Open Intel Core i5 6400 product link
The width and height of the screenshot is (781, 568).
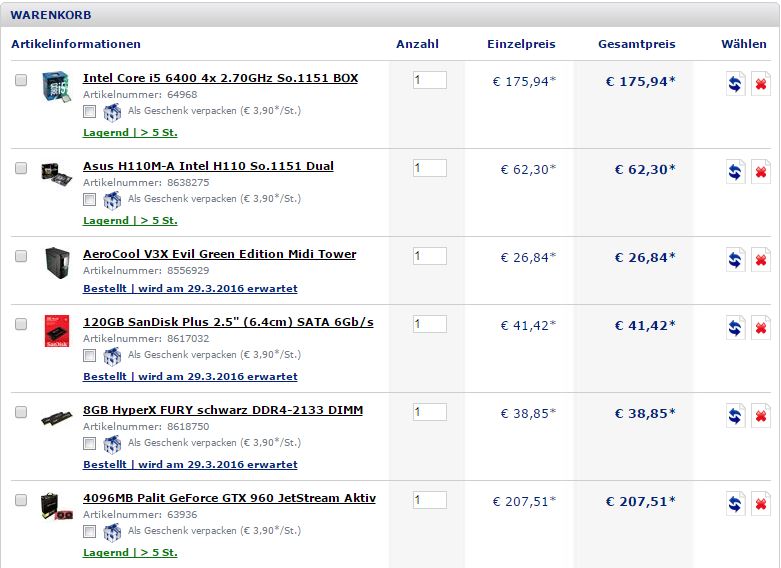tap(220, 78)
